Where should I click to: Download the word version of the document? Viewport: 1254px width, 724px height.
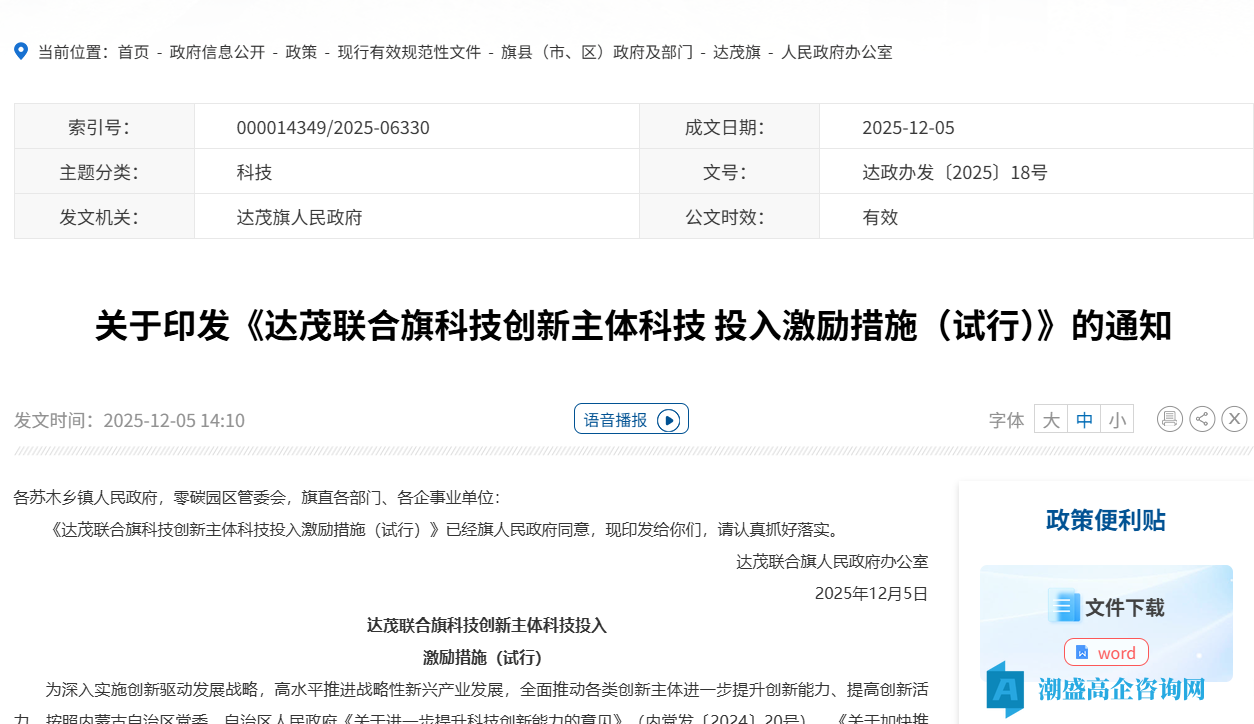click(x=1106, y=652)
